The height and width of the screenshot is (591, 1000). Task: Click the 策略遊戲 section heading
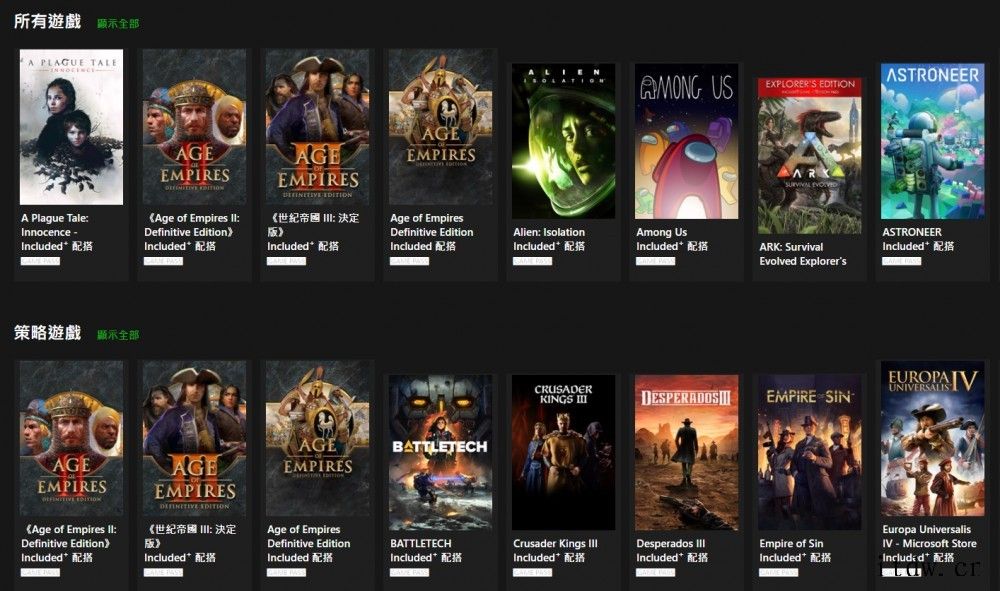click(x=48, y=333)
